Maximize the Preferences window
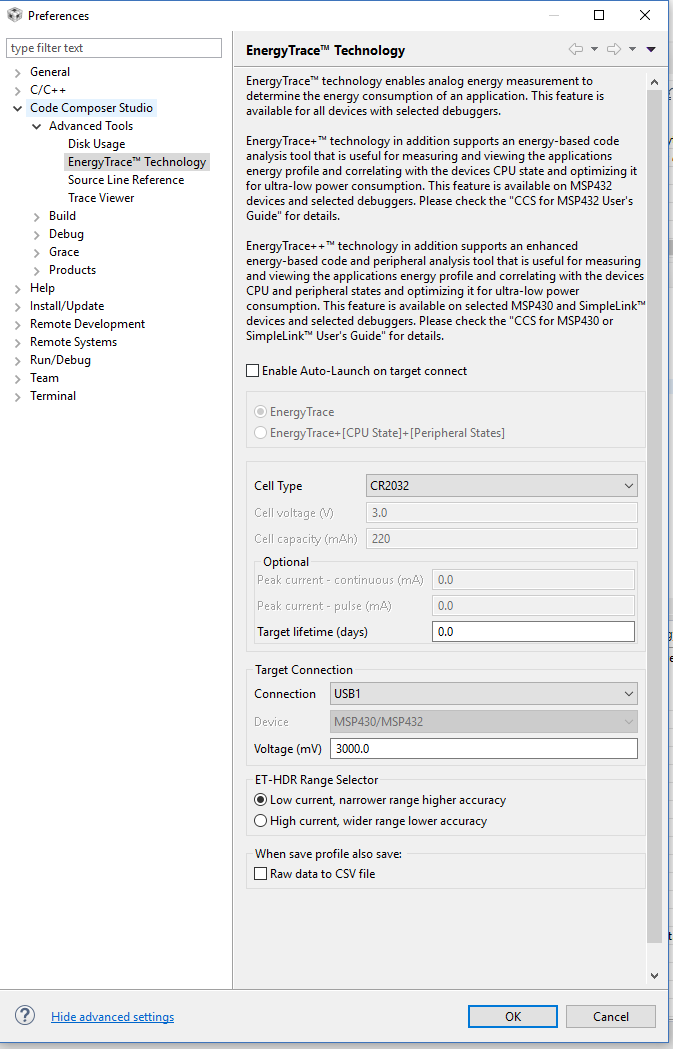 pos(599,15)
